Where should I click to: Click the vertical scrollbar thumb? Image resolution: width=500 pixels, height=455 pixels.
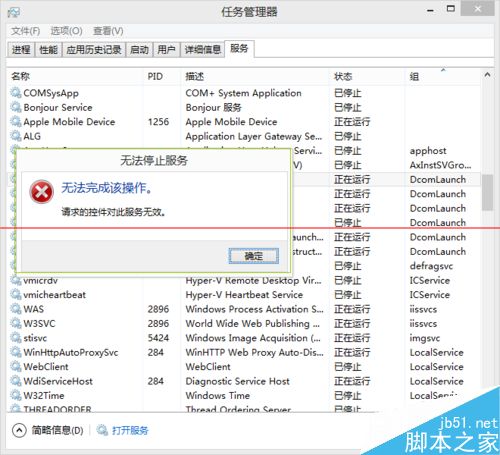(x=487, y=192)
